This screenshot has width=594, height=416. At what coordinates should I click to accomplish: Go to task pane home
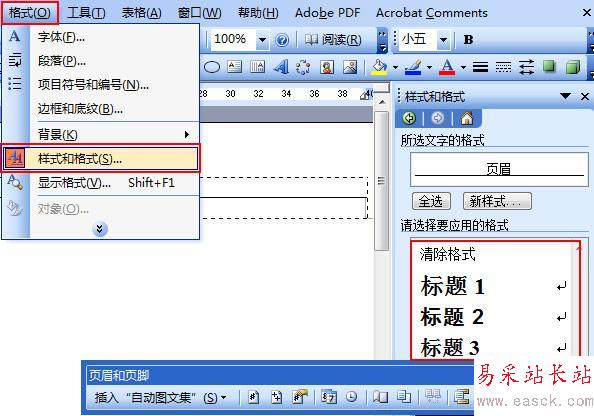pyautogui.click(x=467, y=118)
